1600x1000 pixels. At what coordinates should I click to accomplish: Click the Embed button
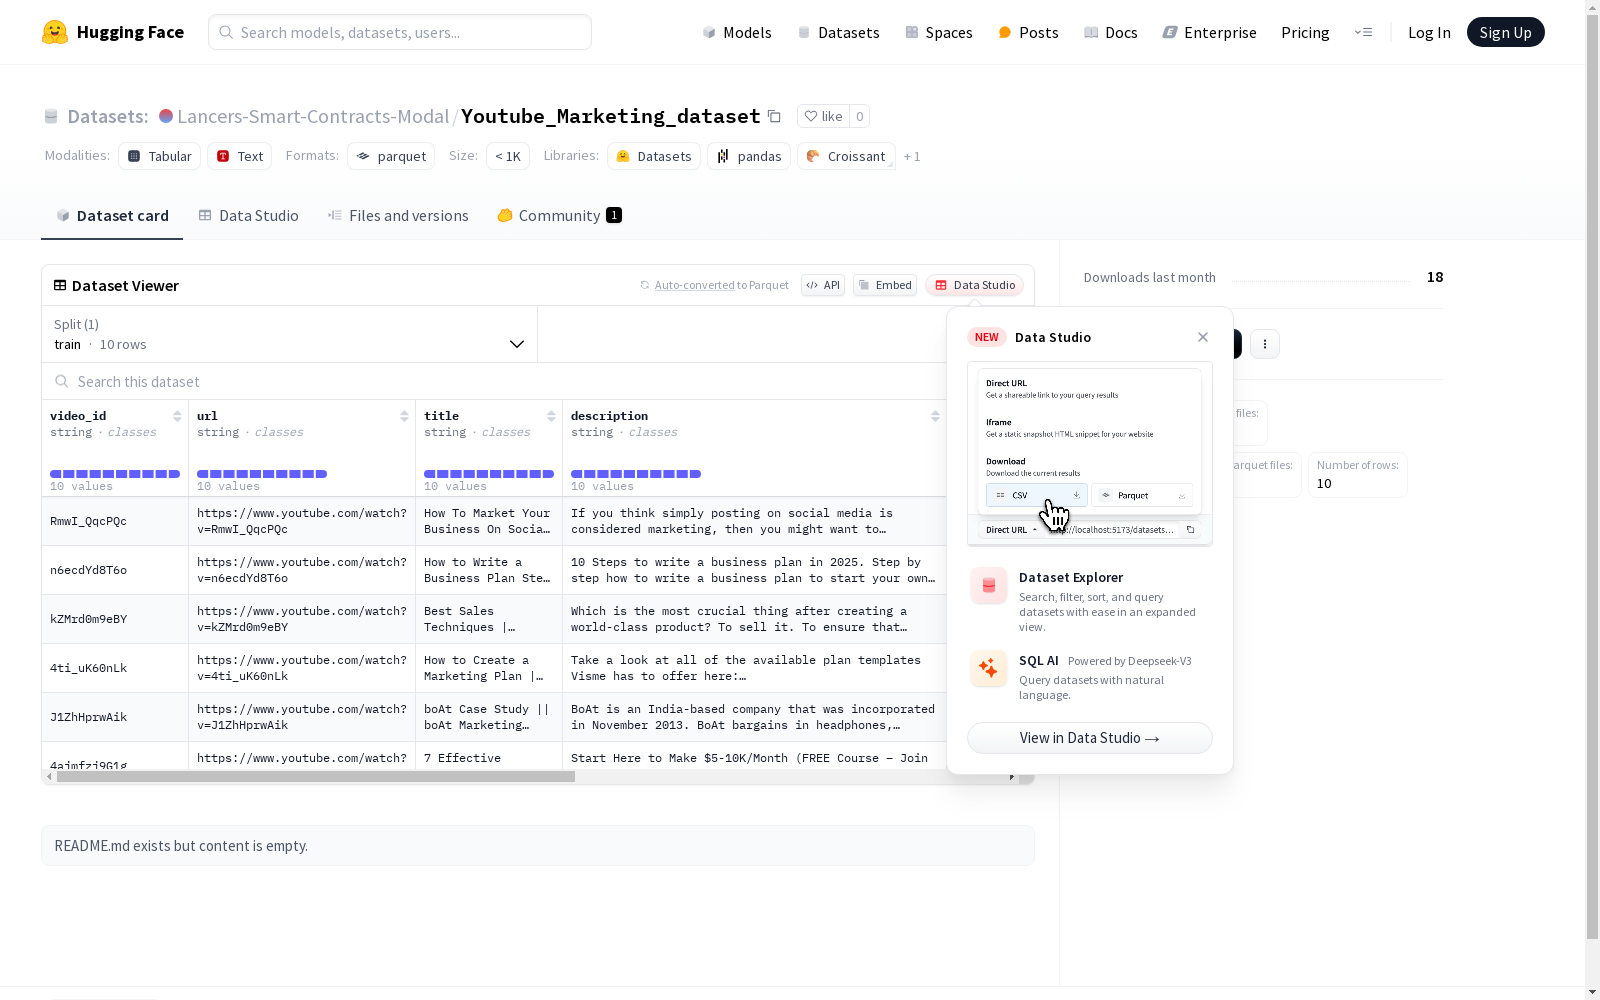tap(885, 285)
